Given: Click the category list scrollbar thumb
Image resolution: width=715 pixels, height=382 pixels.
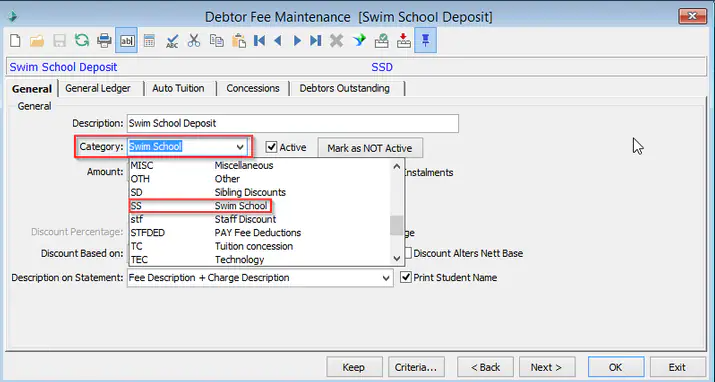Looking at the screenshot, I should tap(397, 226).
